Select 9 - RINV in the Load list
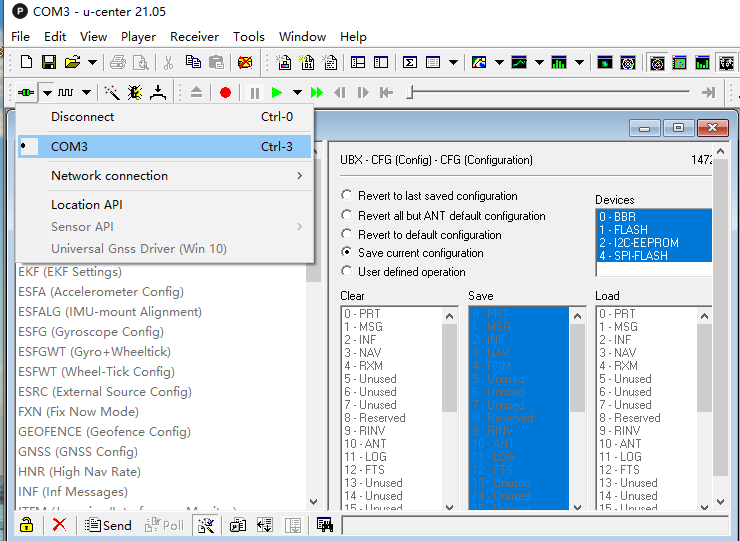The width and height of the screenshot is (740, 541). pos(647,431)
